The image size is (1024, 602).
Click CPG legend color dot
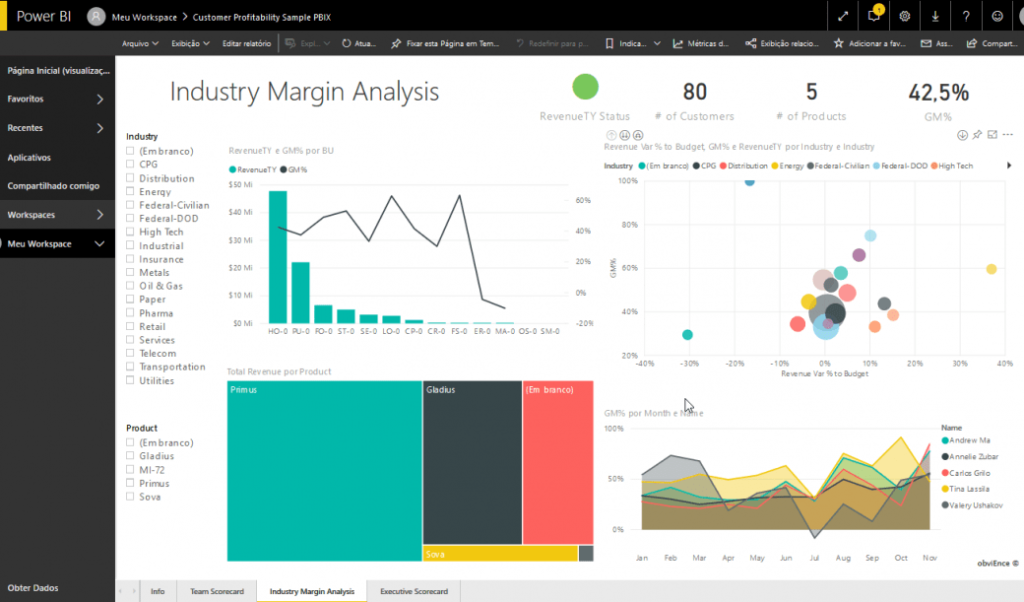point(696,166)
